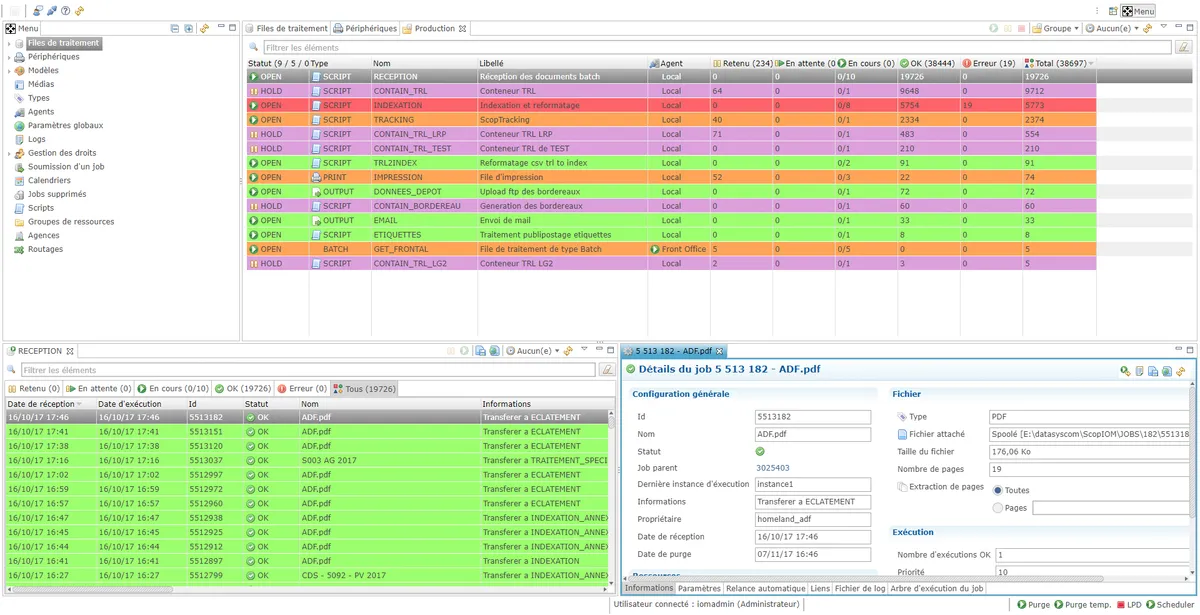The width and height of the screenshot is (1200, 615).
Task: Open the Logs item in menu tree
Action: [37, 139]
